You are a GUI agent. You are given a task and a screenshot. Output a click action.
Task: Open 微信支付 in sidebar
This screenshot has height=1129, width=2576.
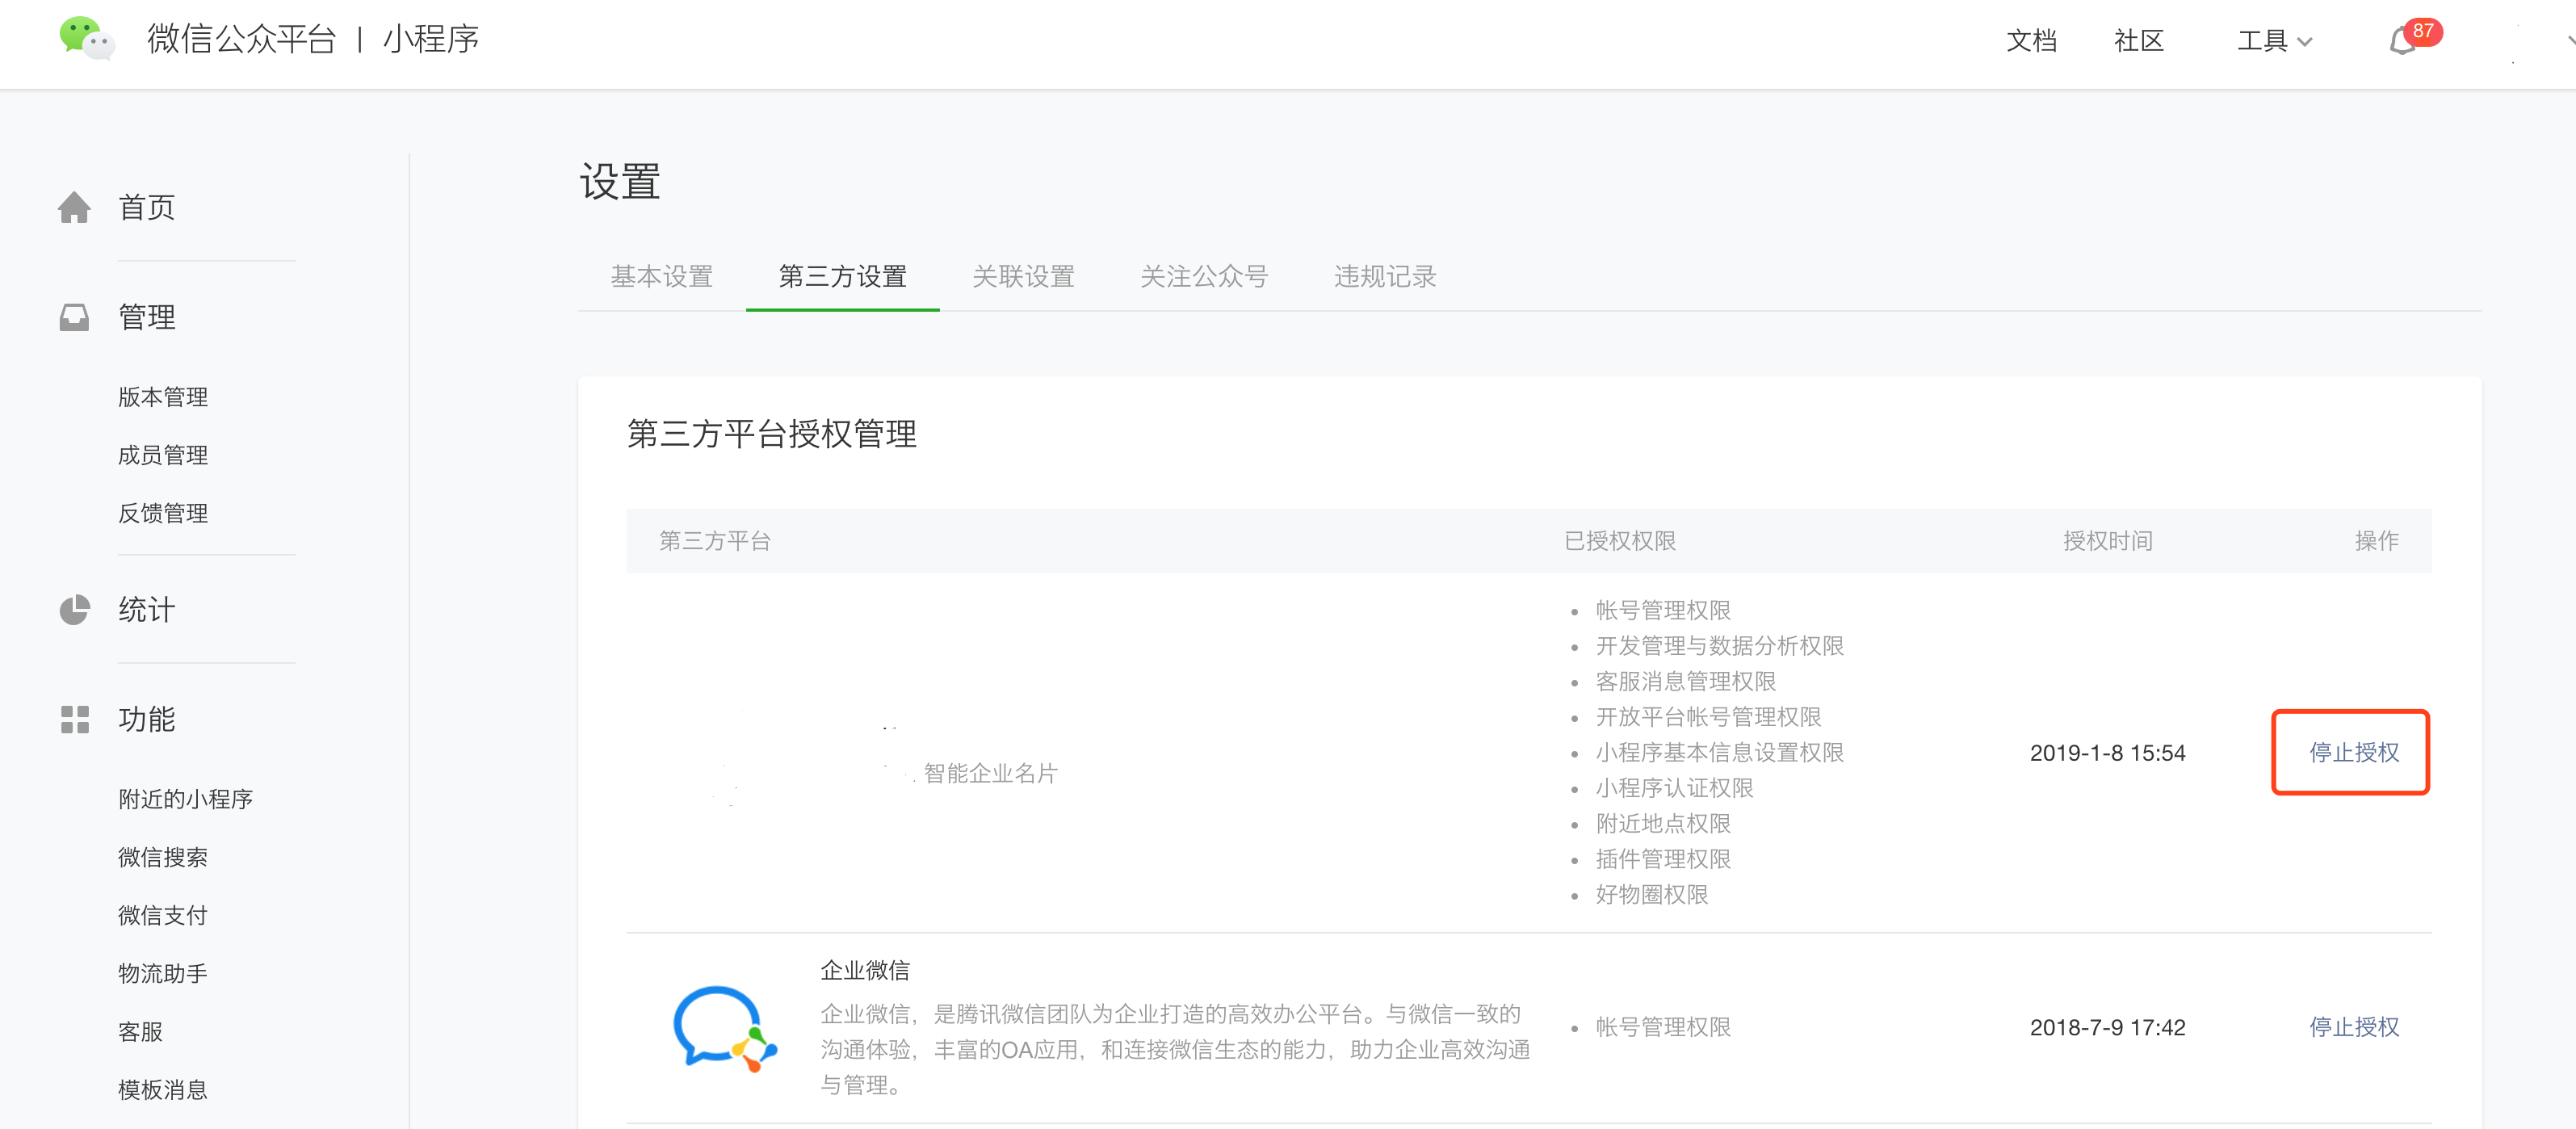point(163,915)
